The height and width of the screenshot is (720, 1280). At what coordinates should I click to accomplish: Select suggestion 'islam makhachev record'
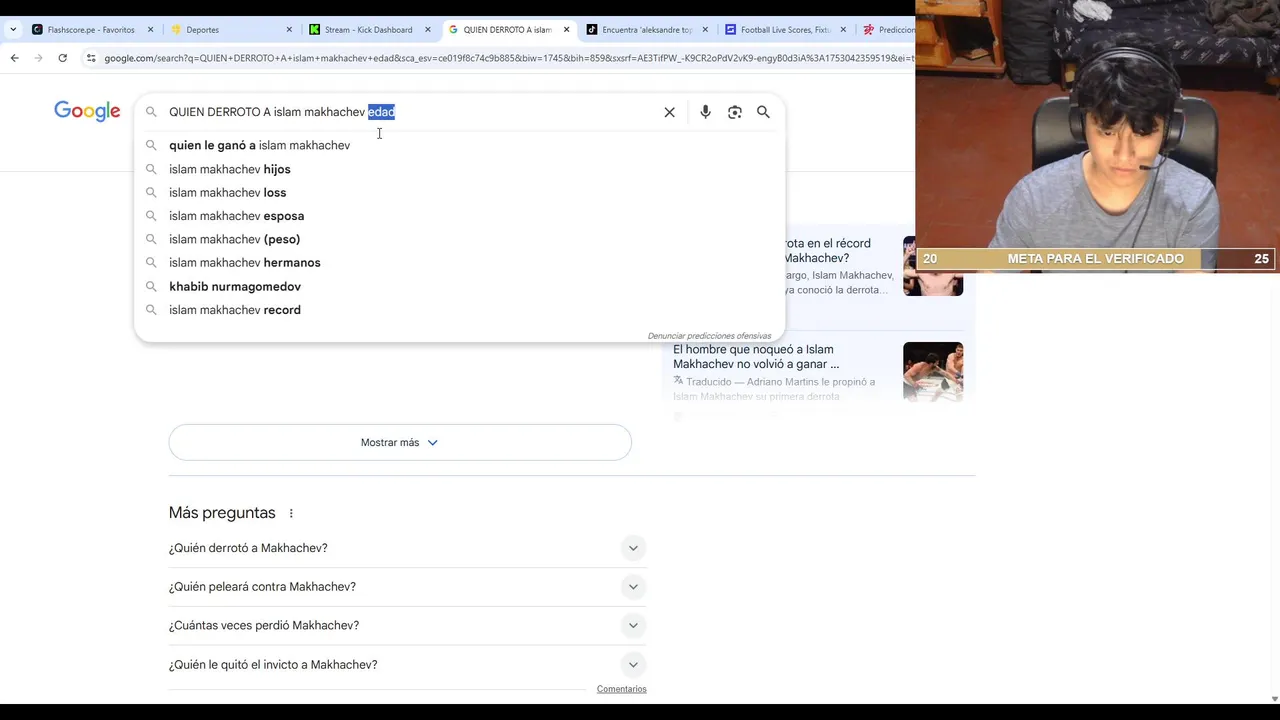(460, 310)
